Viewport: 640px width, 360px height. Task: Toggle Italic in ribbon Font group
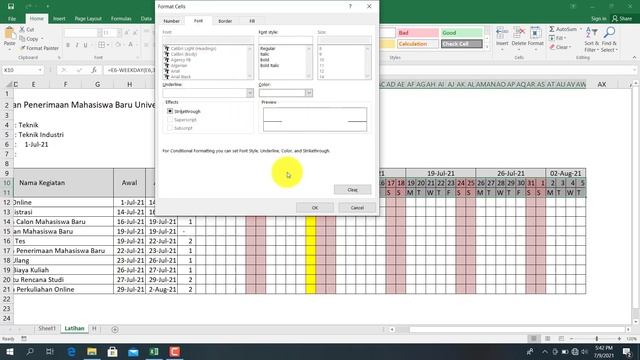click(76, 45)
